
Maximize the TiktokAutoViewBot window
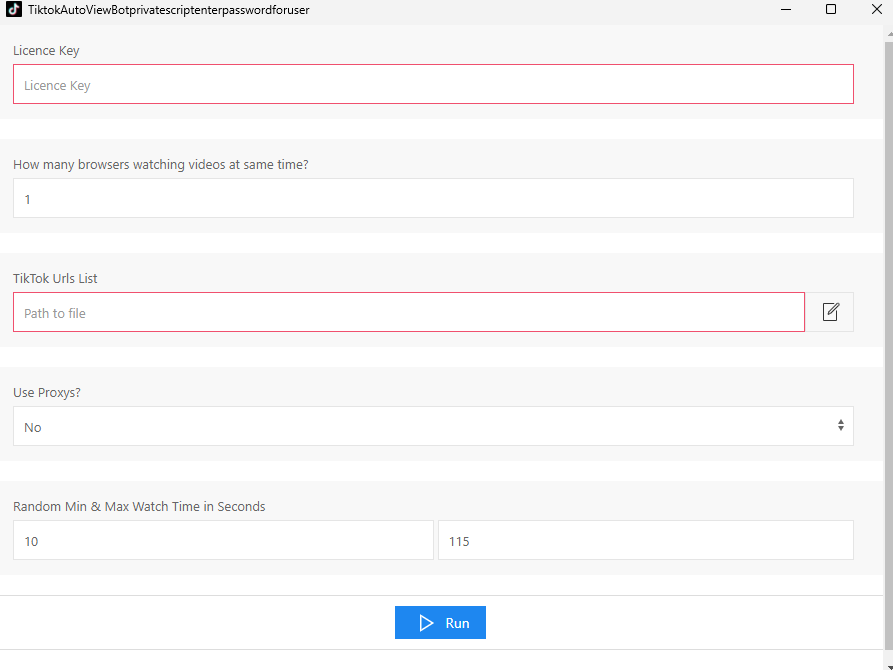pyautogui.click(x=831, y=9)
